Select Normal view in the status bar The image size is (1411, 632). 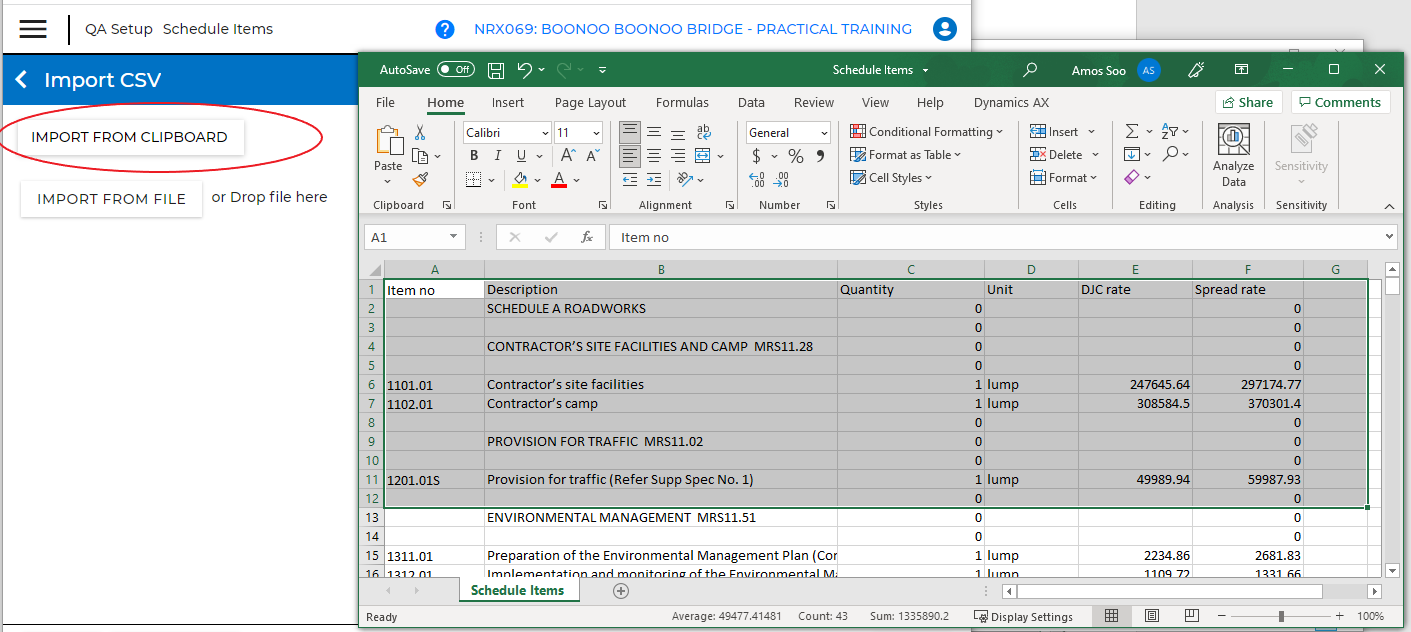pos(1112,616)
